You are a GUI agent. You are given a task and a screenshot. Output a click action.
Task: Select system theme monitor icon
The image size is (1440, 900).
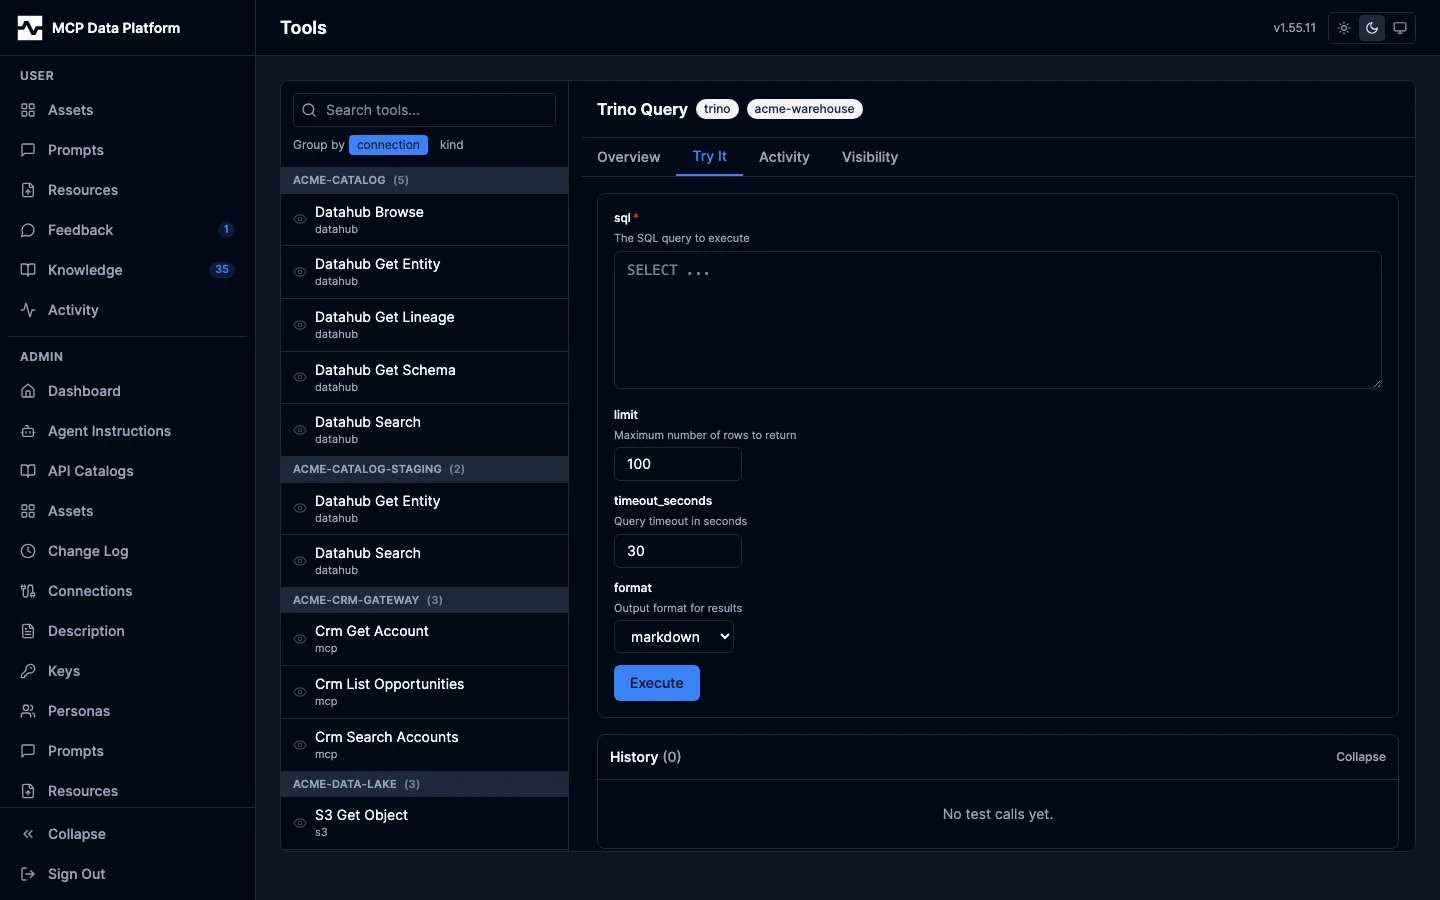[x=1400, y=28]
